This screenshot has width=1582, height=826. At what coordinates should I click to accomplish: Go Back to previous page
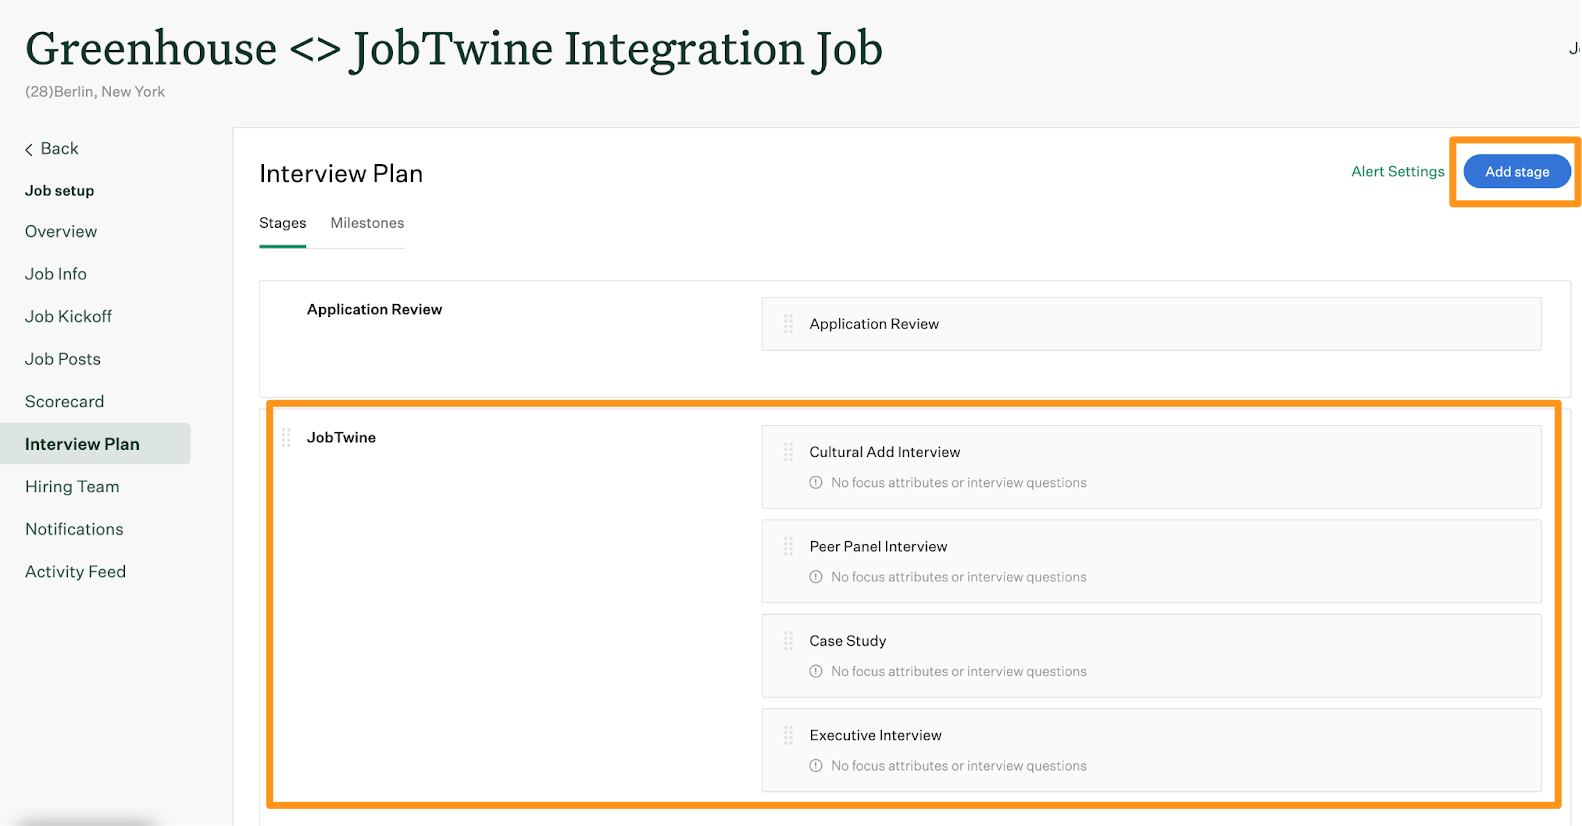52,148
